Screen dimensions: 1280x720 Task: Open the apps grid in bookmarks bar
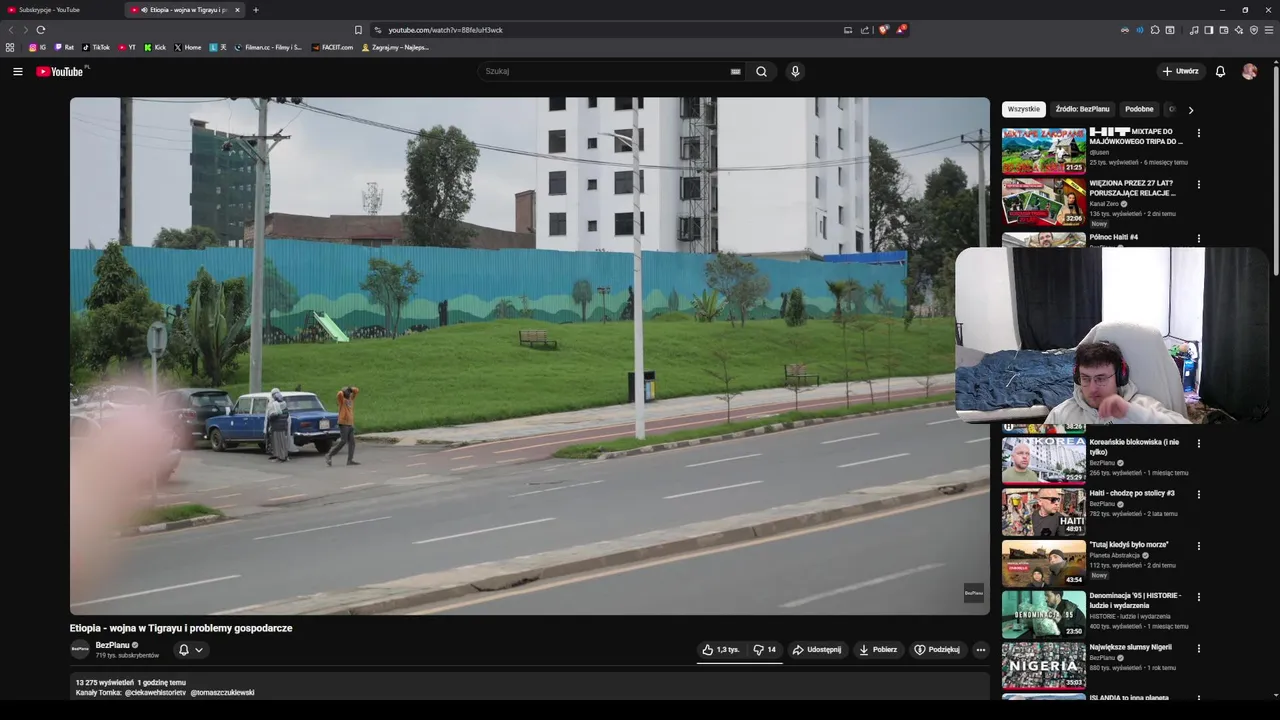[10, 47]
